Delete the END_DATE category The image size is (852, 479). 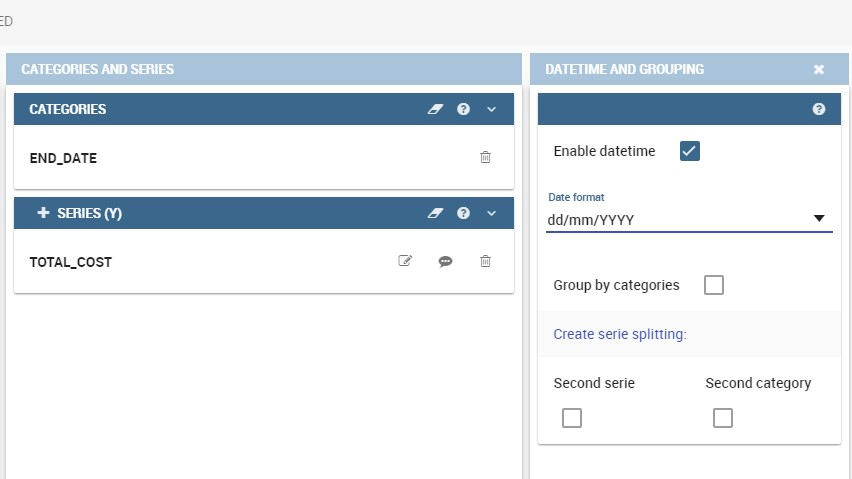point(485,157)
